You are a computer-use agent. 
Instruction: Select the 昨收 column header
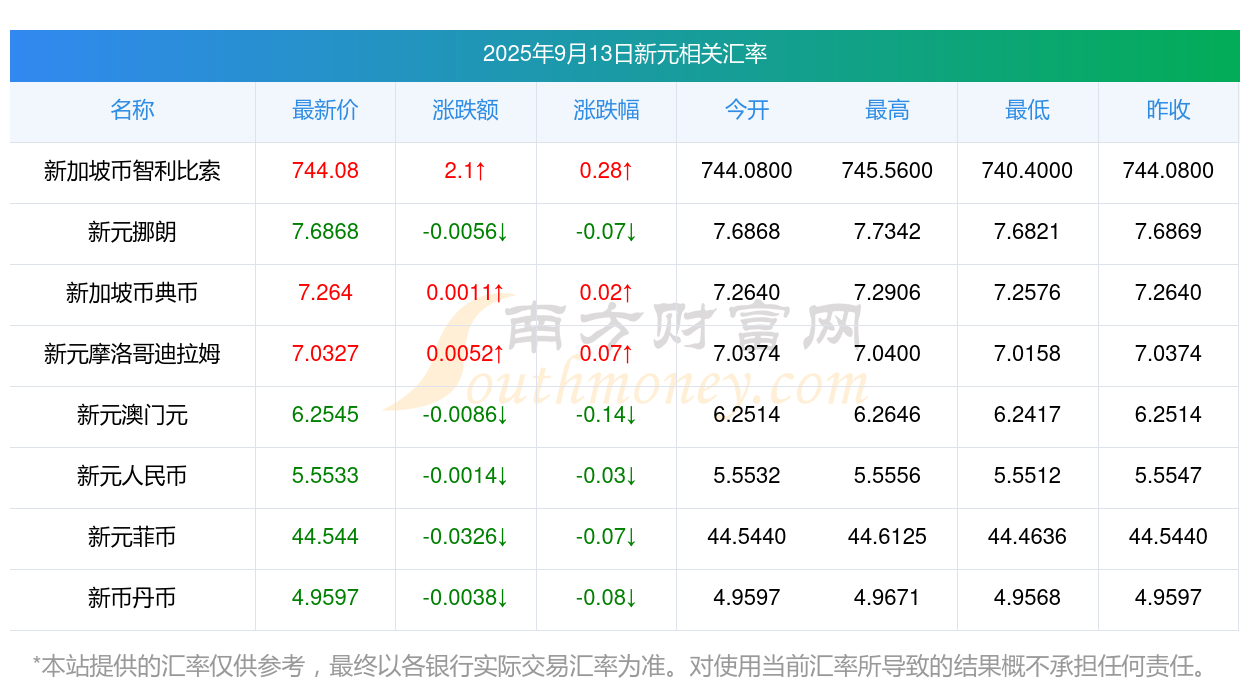pos(1168,110)
